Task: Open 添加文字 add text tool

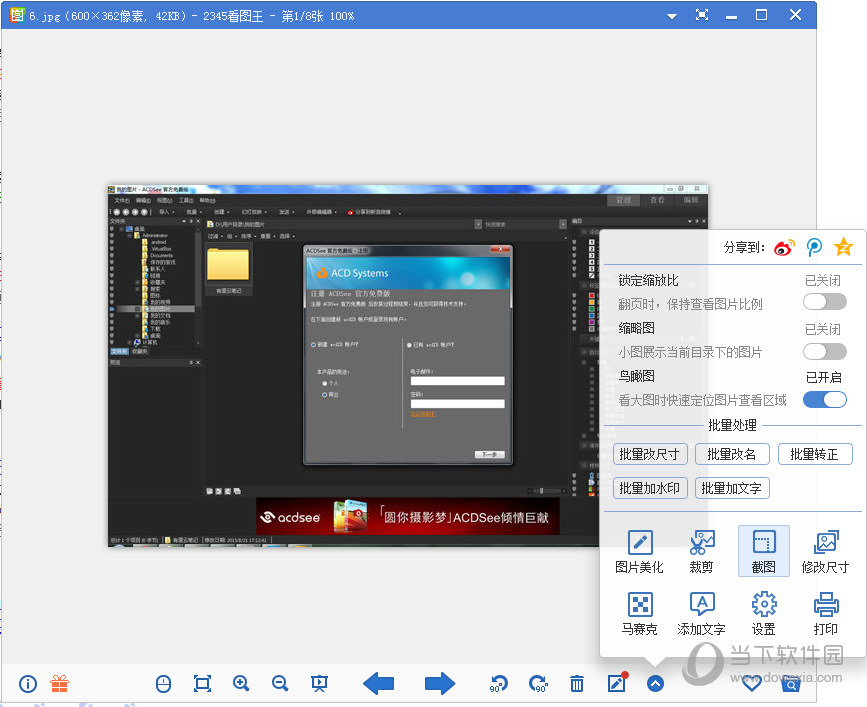Action: coord(701,613)
